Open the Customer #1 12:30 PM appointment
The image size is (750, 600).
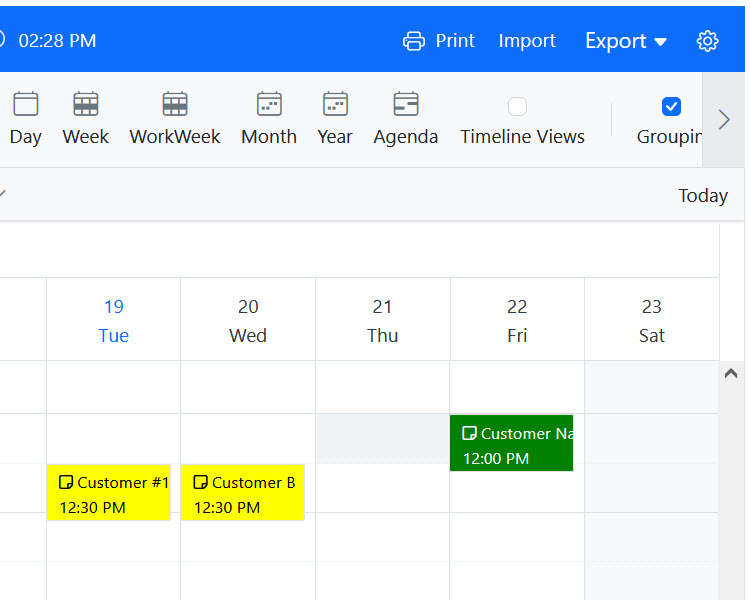(109, 492)
